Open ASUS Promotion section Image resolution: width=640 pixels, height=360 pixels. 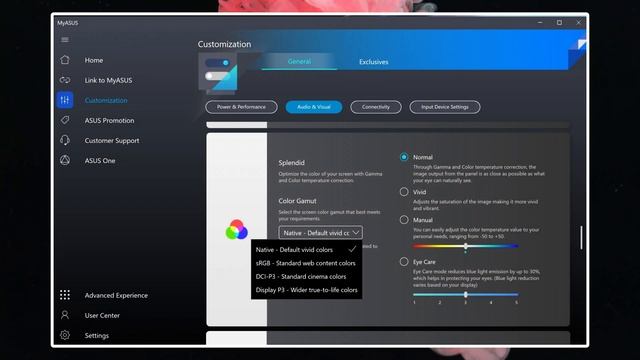tap(109, 120)
